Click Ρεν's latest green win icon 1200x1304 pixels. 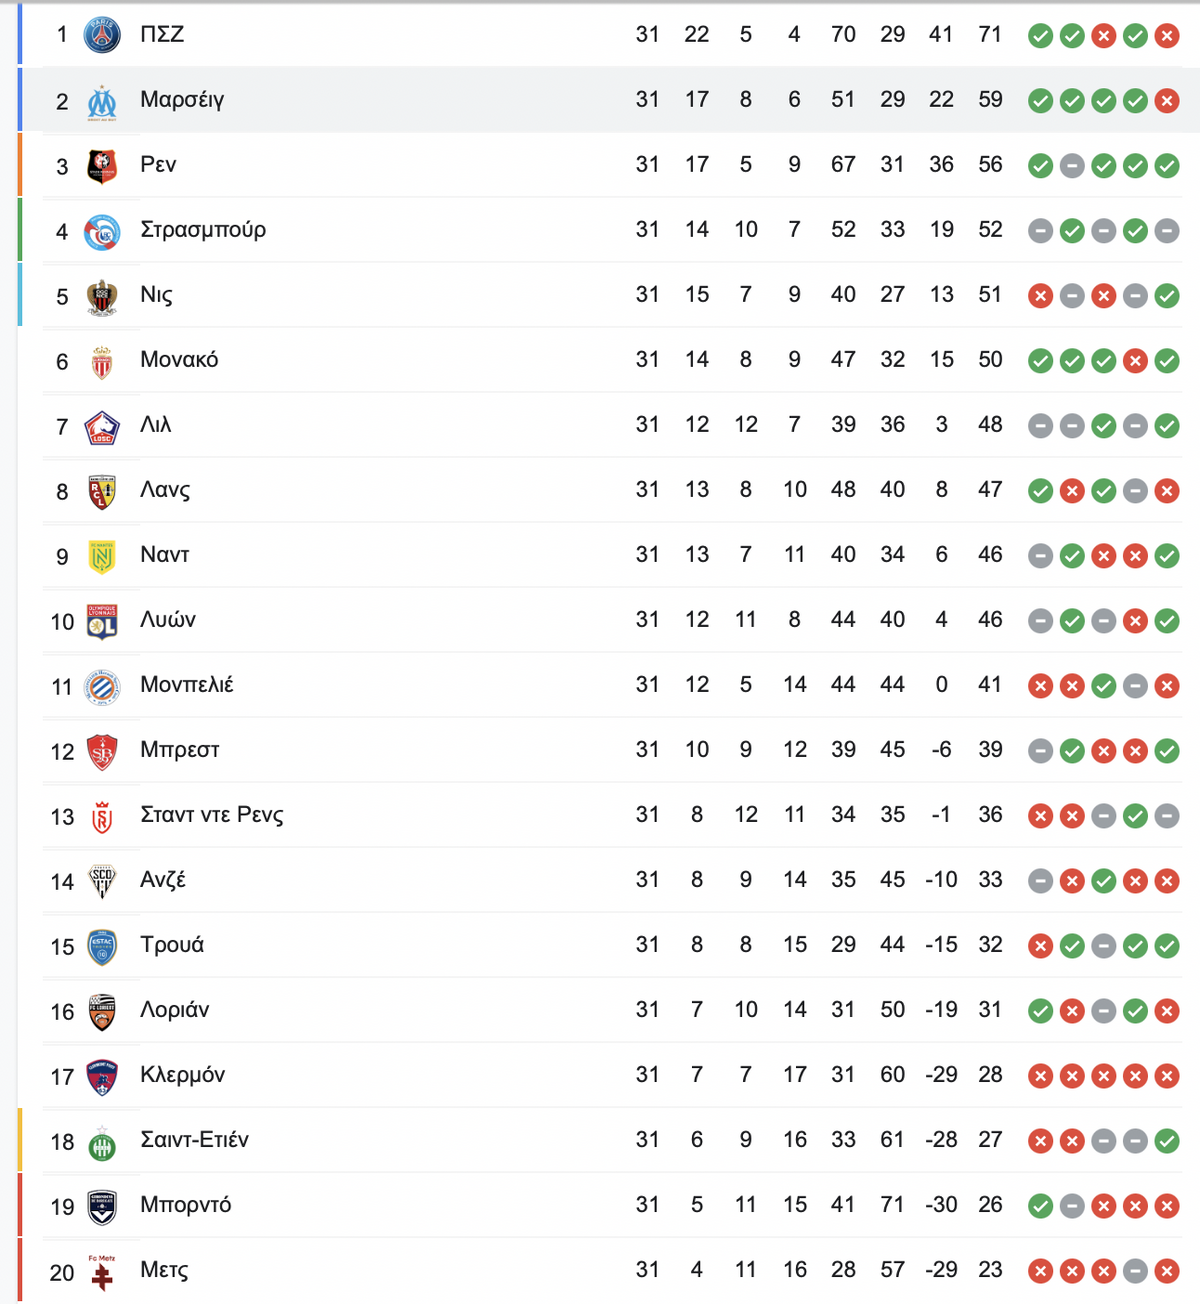[x=1166, y=166]
